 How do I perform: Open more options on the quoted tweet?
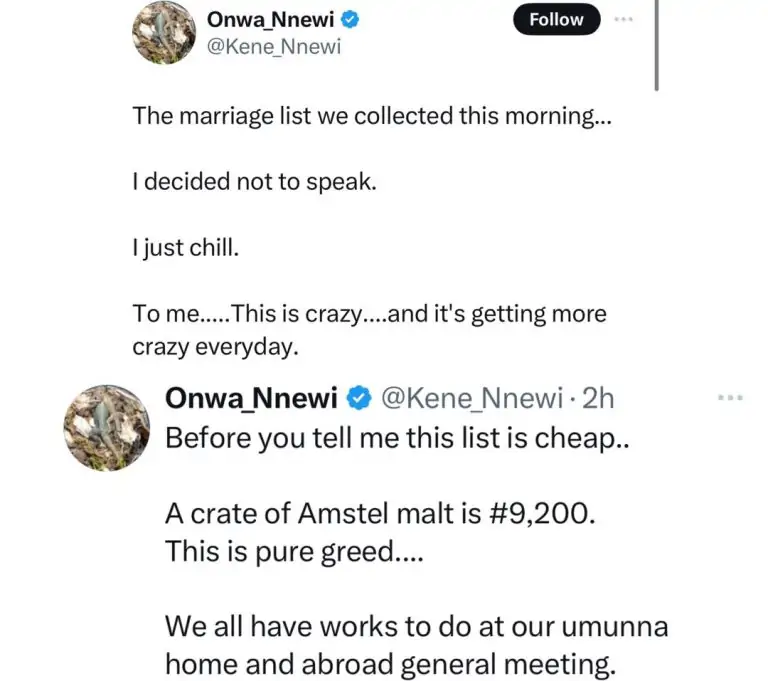[731, 398]
